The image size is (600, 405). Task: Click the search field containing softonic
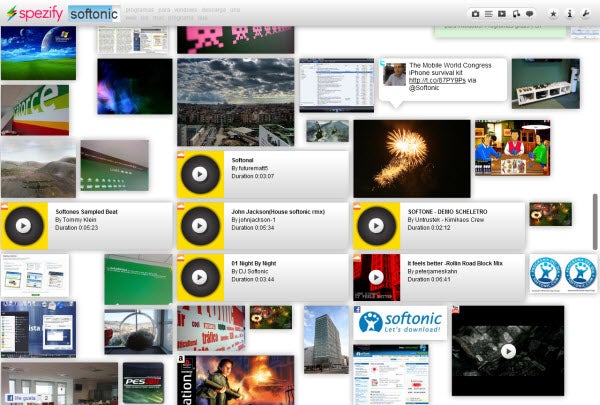pyautogui.click(x=94, y=14)
